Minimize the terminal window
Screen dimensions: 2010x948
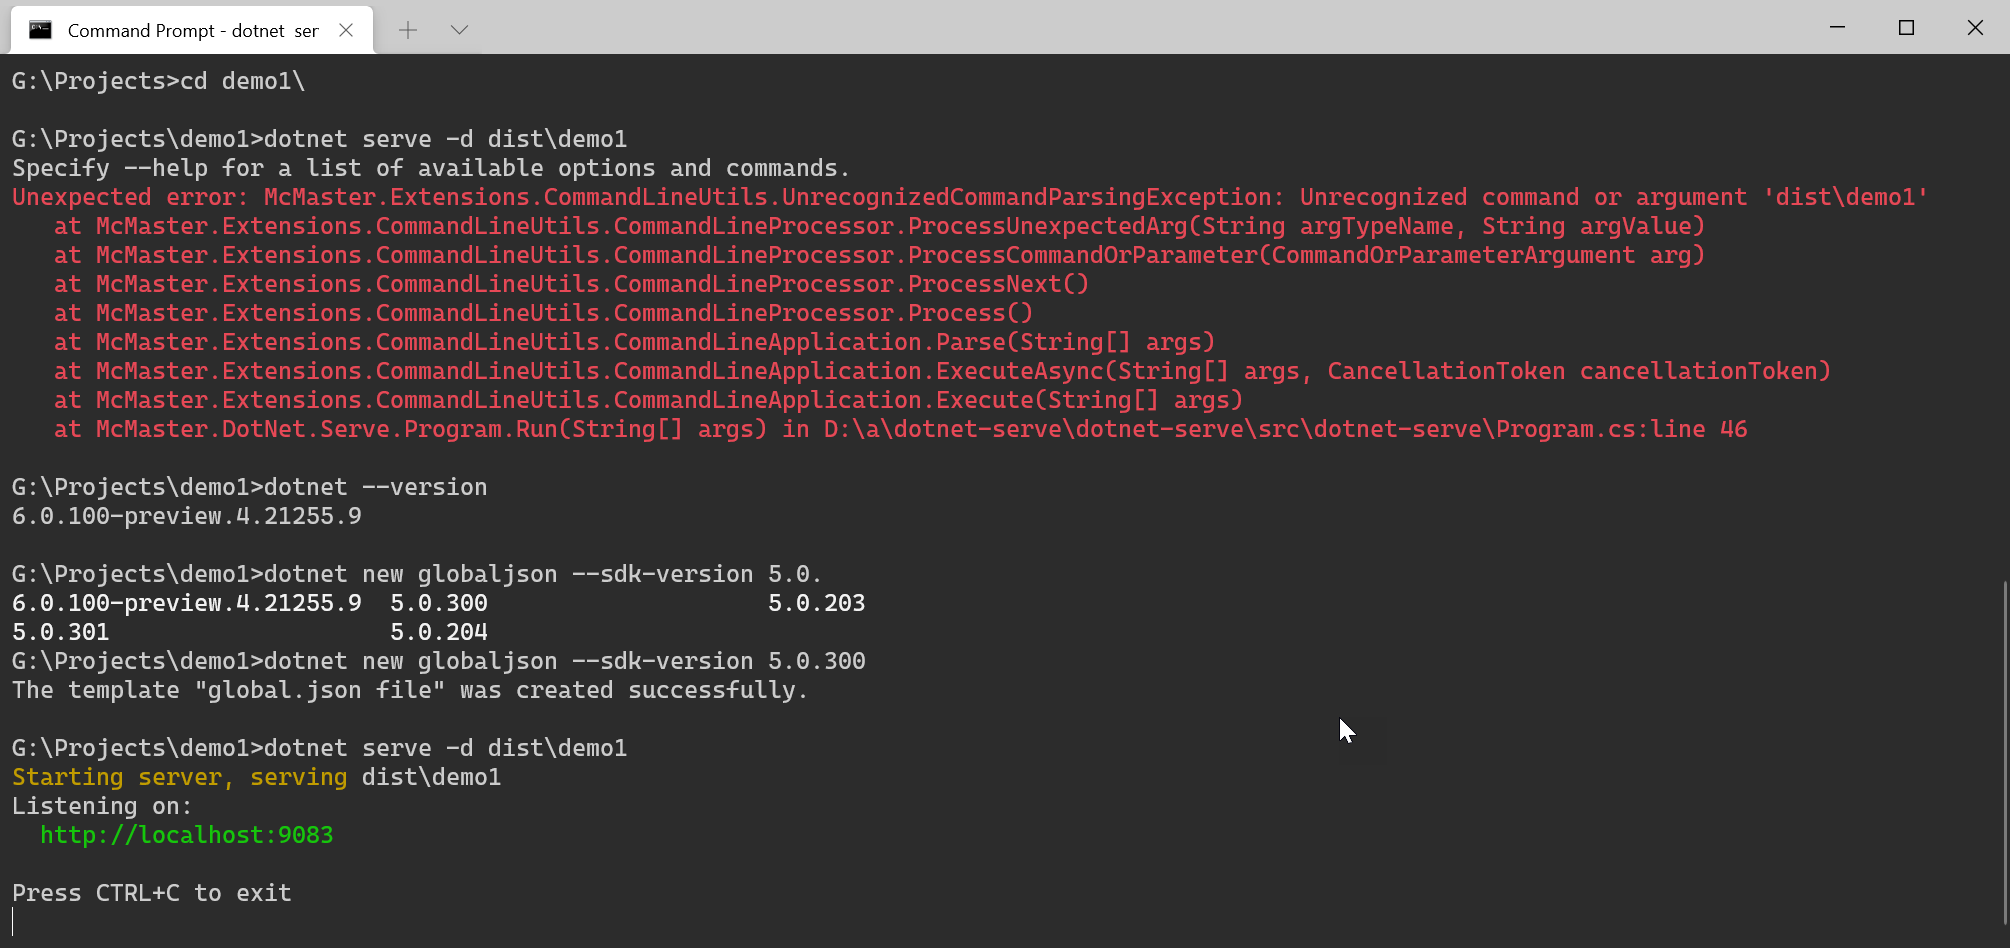[1838, 28]
